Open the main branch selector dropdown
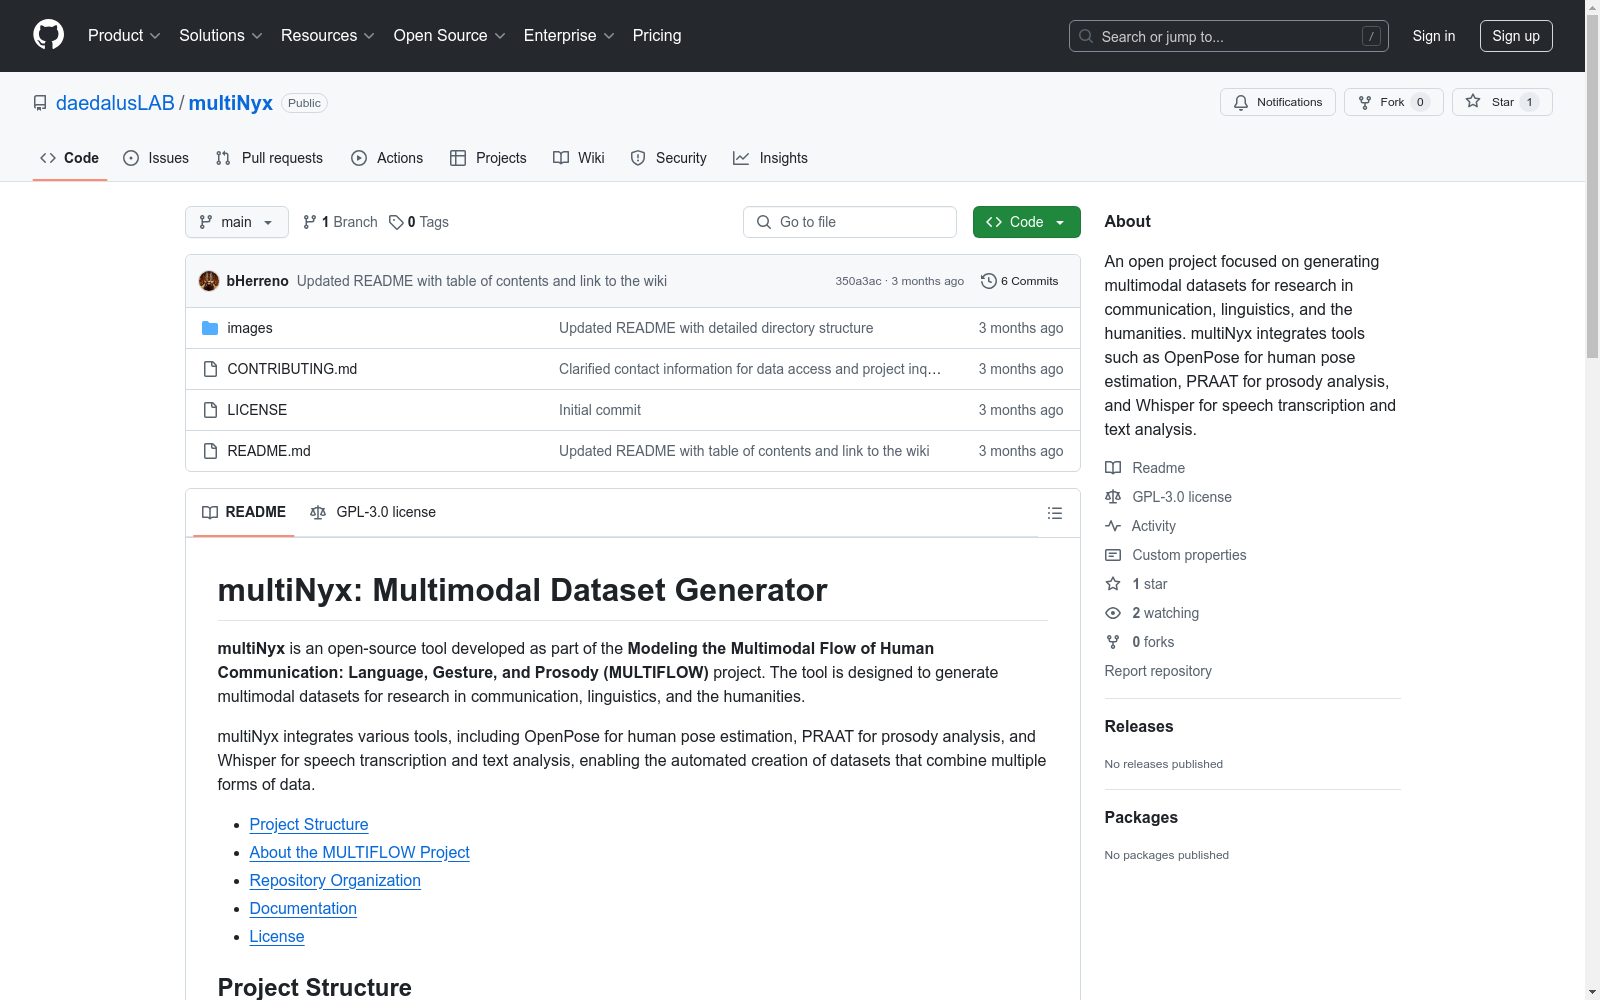The width and height of the screenshot is (1600, 1000). [237, 222]
